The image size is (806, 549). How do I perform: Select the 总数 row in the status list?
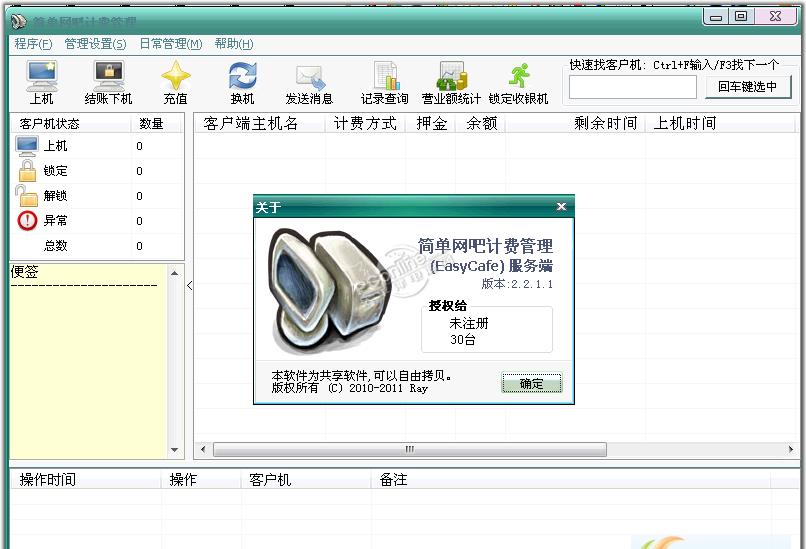[x=97, y=246]
